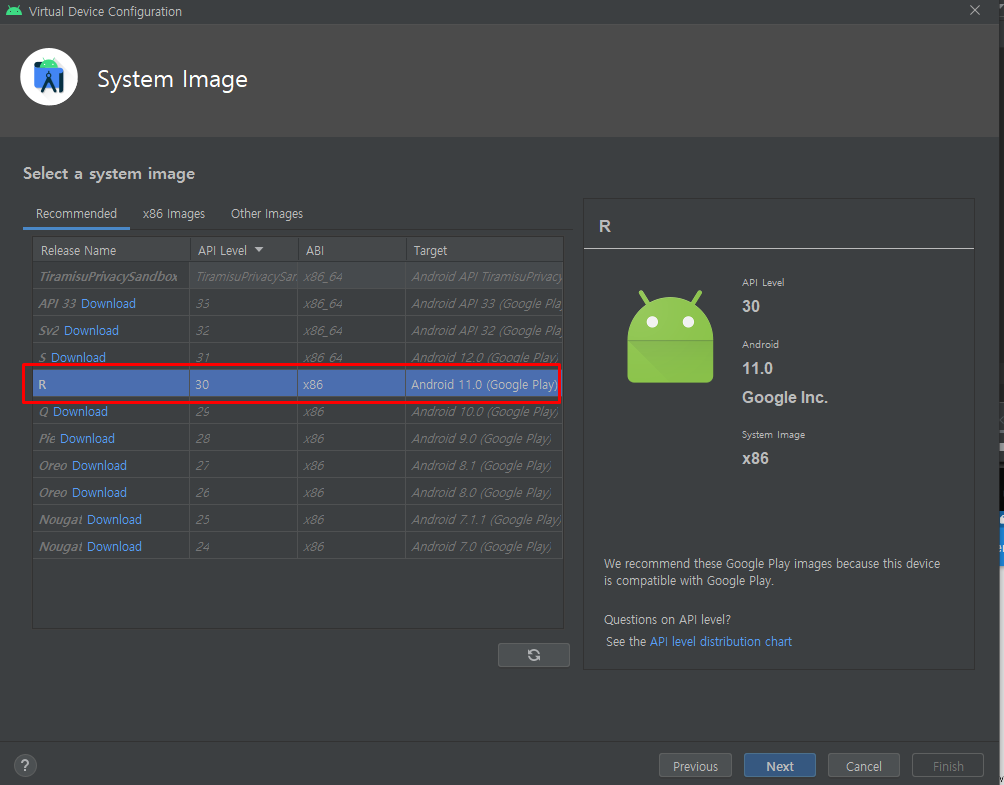Screen dimensions: 1004x785
Task: Download the Nougat API 25 image
Action: [114, 519]
